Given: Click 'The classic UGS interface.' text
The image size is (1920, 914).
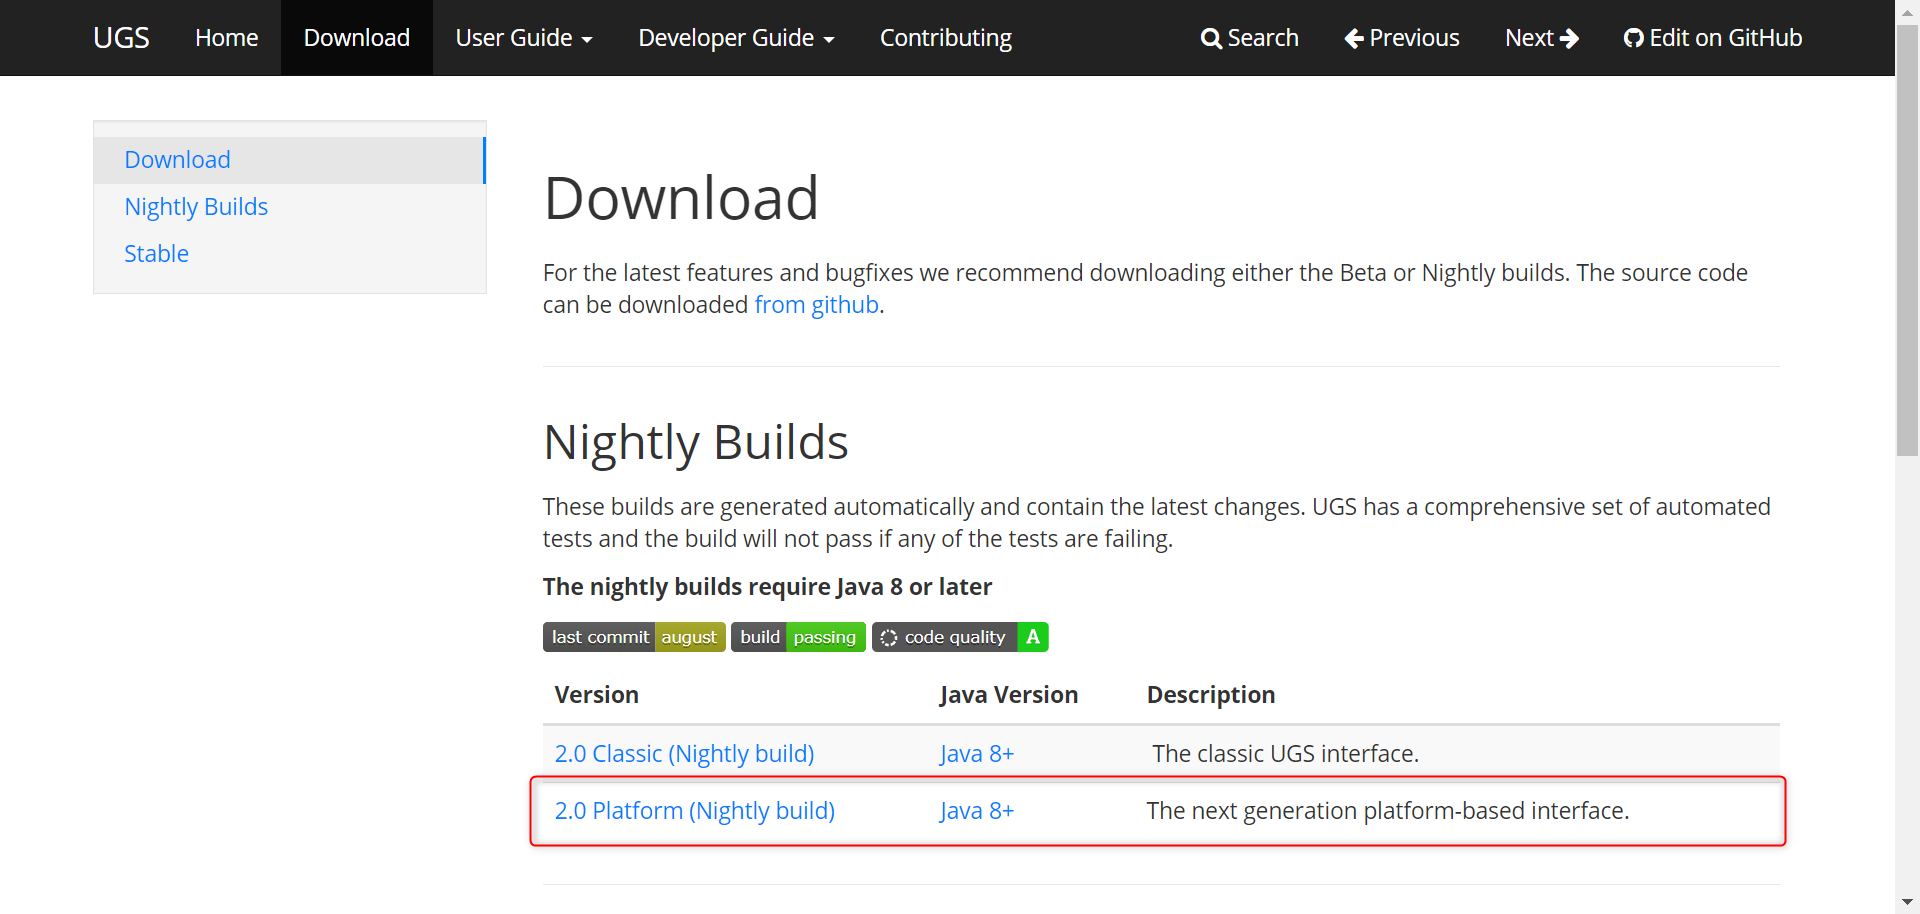Looking at the screenshot, I should click(x=1285, y=754).
